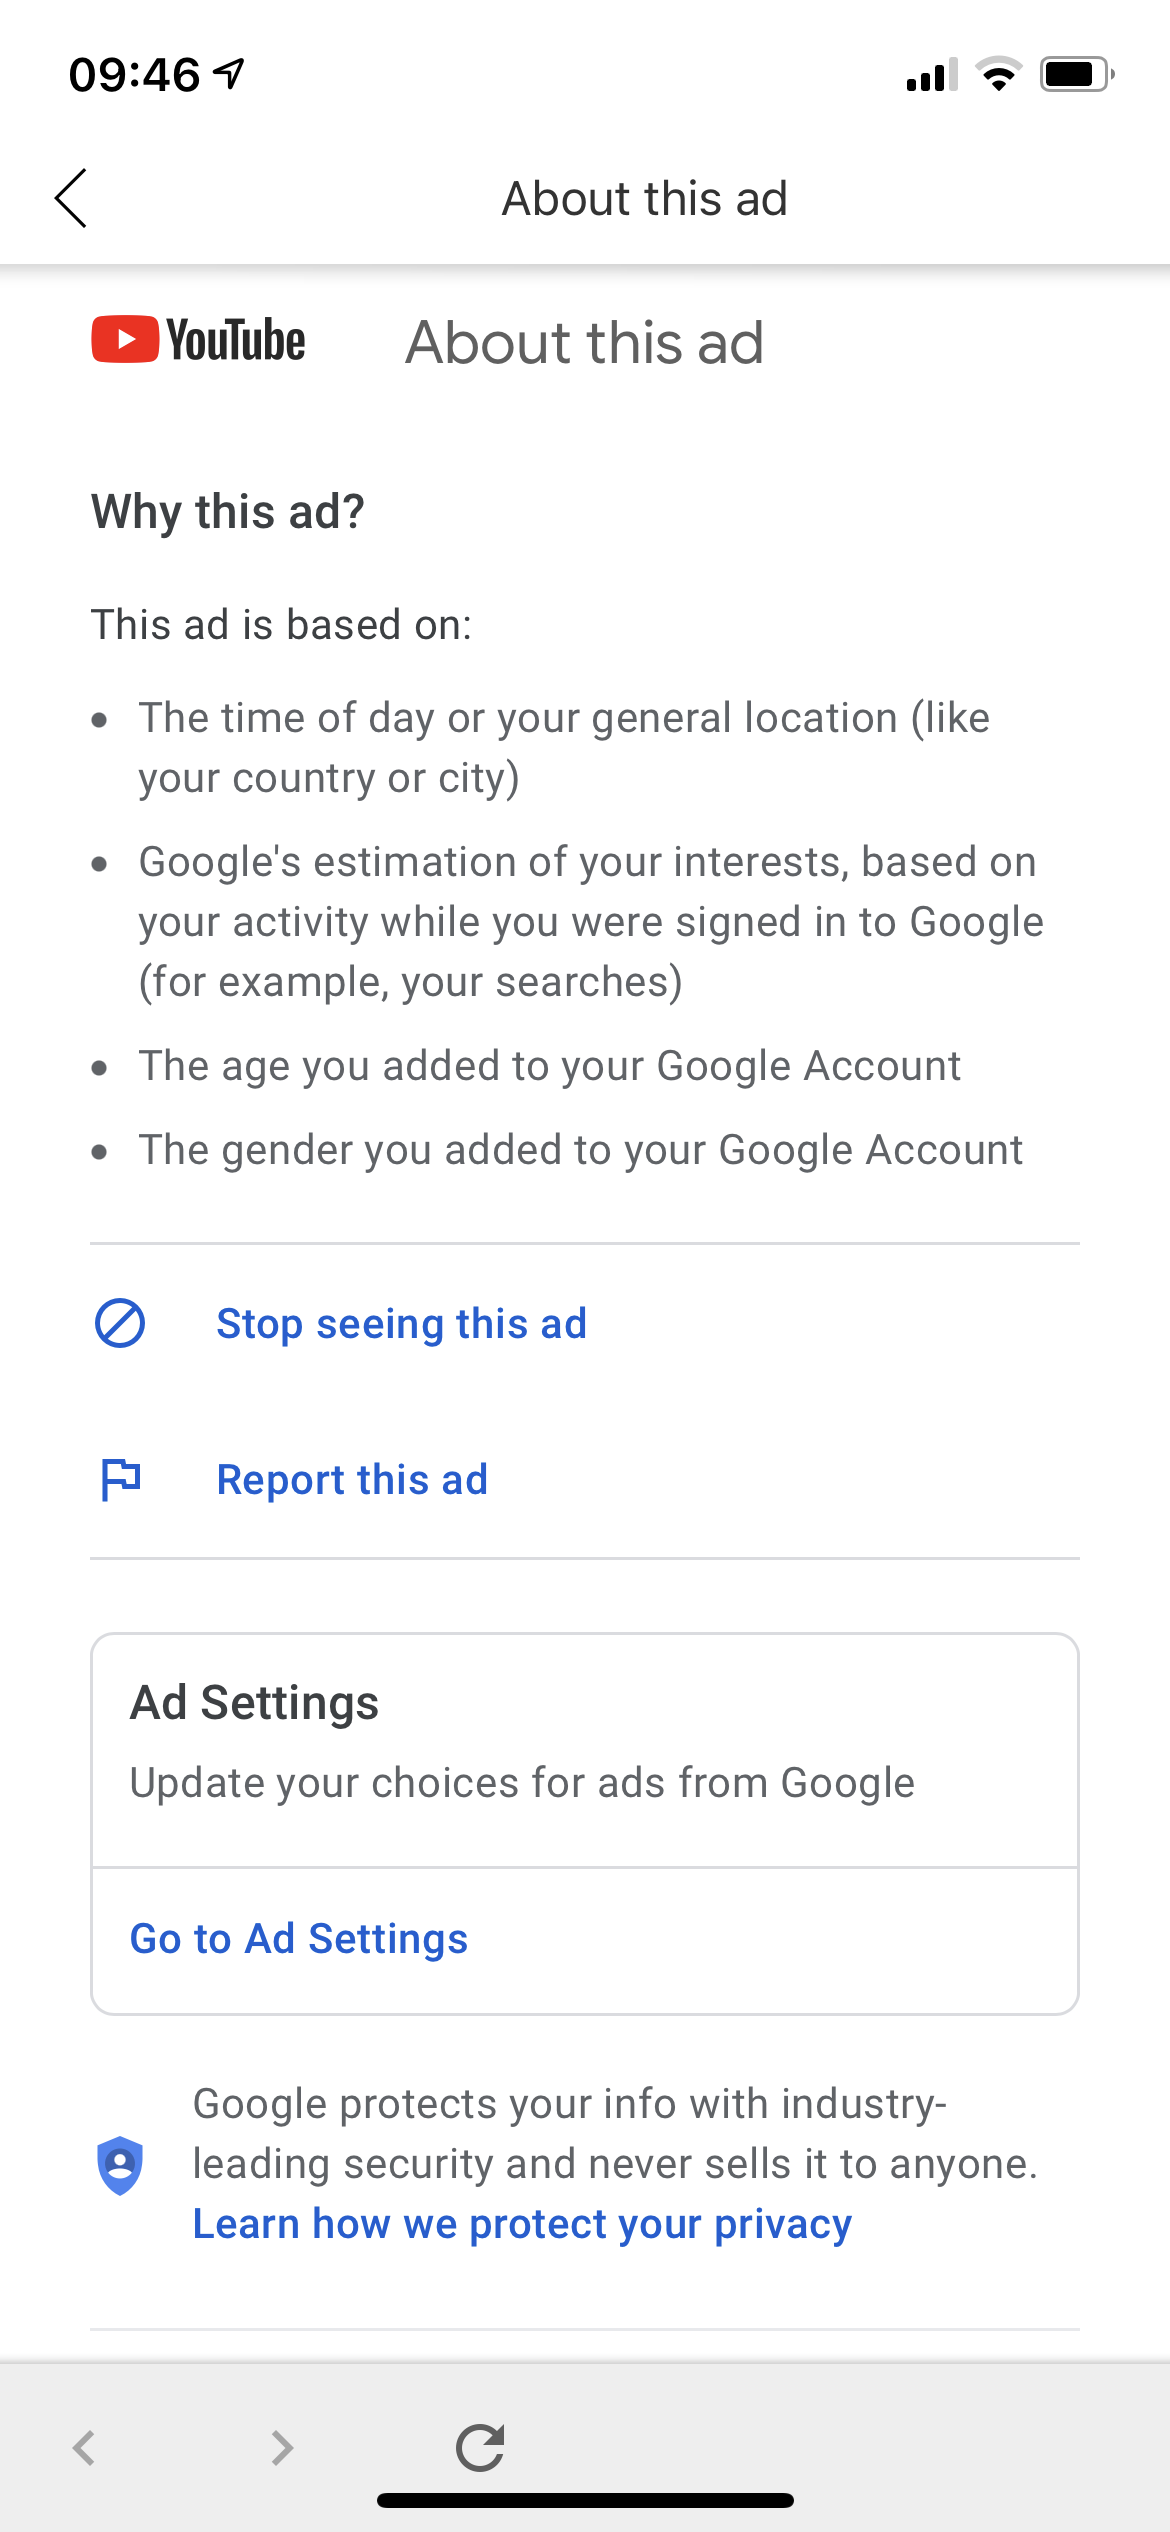
Task: Open Learn how we protect your privacy
Action: tap(522, 2224)
